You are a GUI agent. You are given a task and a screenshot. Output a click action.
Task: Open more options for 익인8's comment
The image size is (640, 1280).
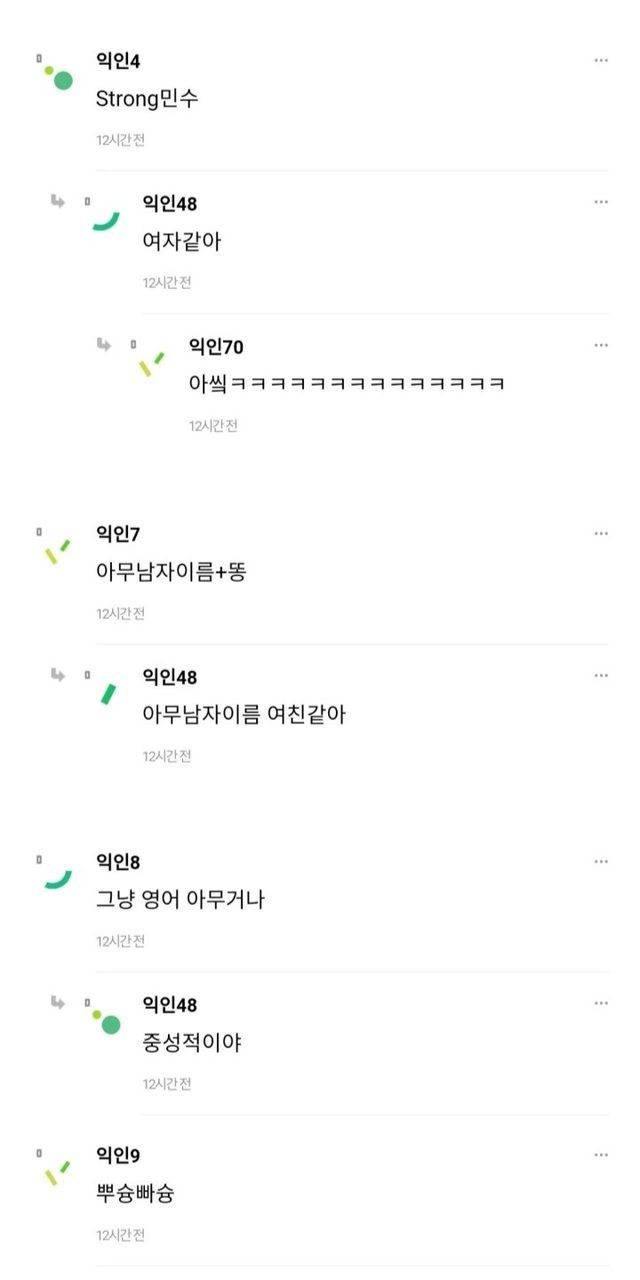tap(601, 862)
